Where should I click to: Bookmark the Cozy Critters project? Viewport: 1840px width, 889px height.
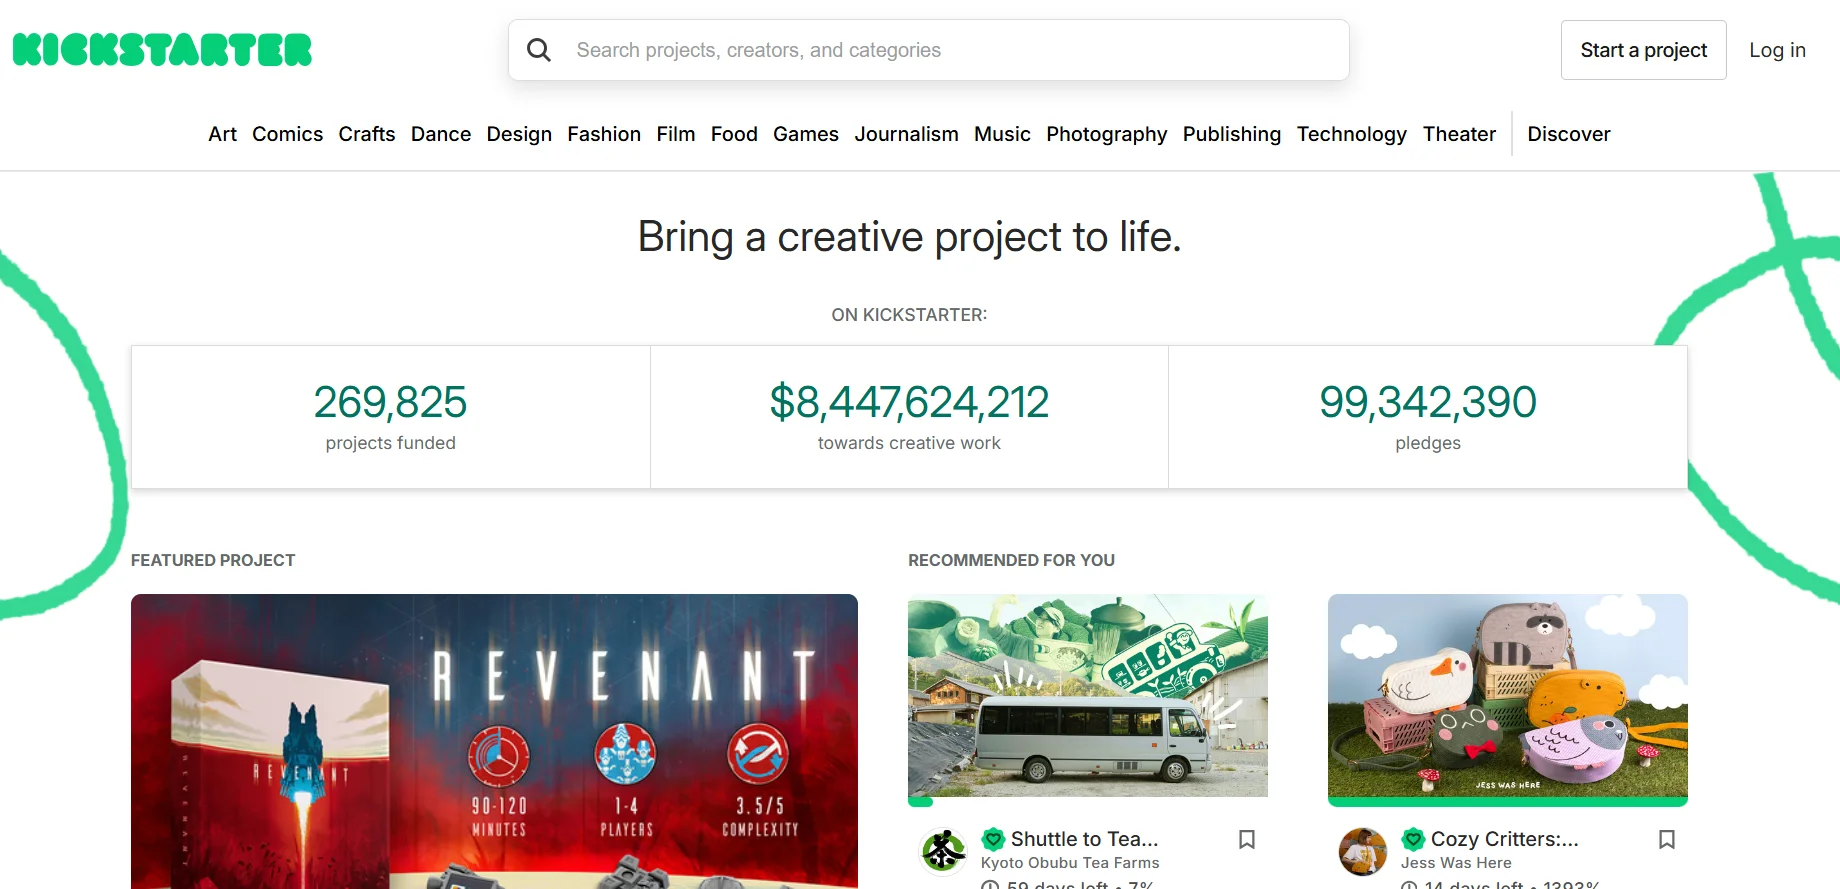coord(1667,839)
